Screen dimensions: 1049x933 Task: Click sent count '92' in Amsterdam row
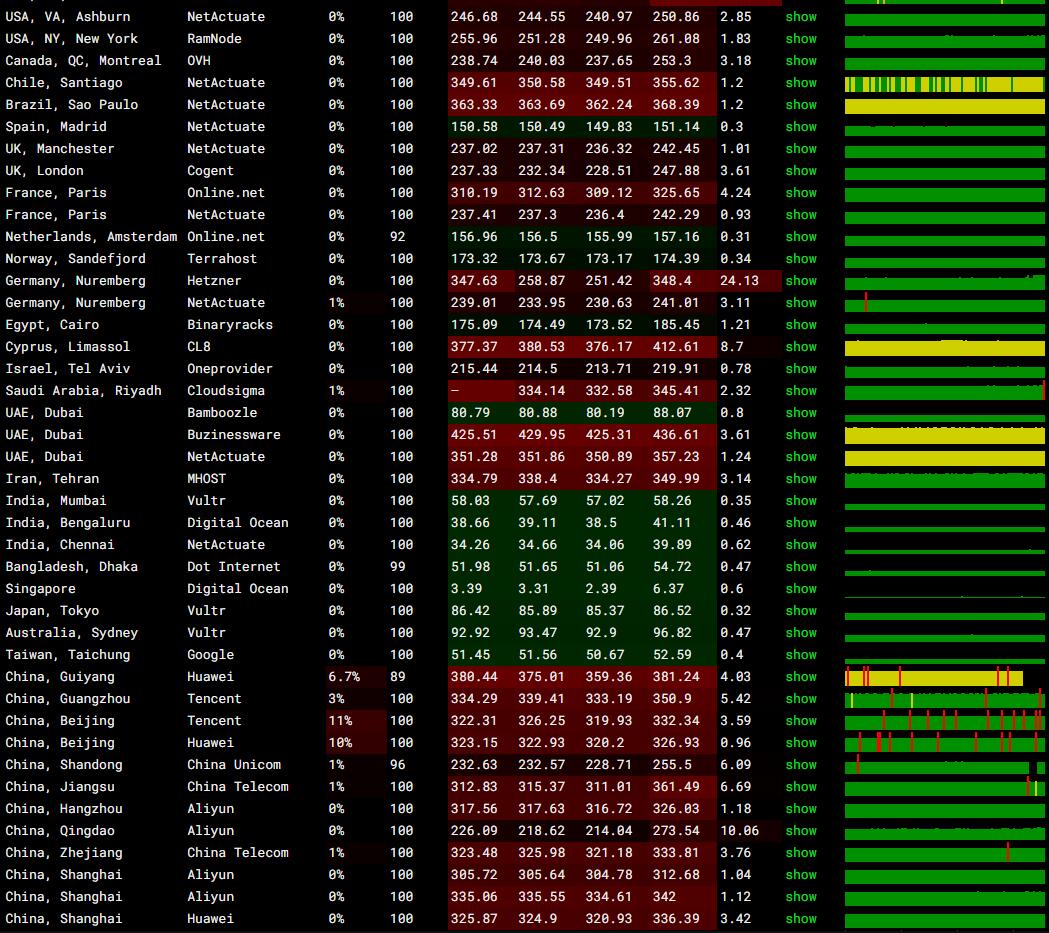397,237
